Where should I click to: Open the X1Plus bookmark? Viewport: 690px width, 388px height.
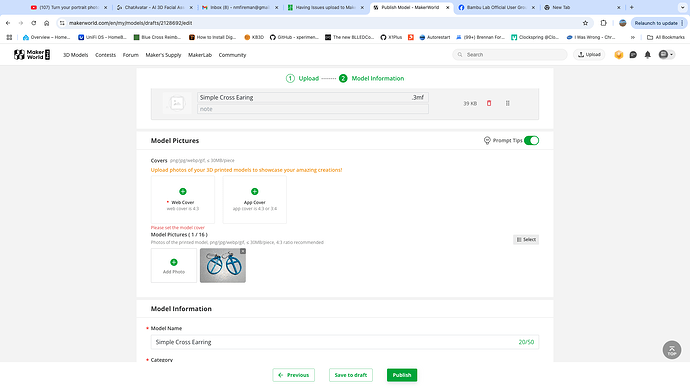pos(391,37)
